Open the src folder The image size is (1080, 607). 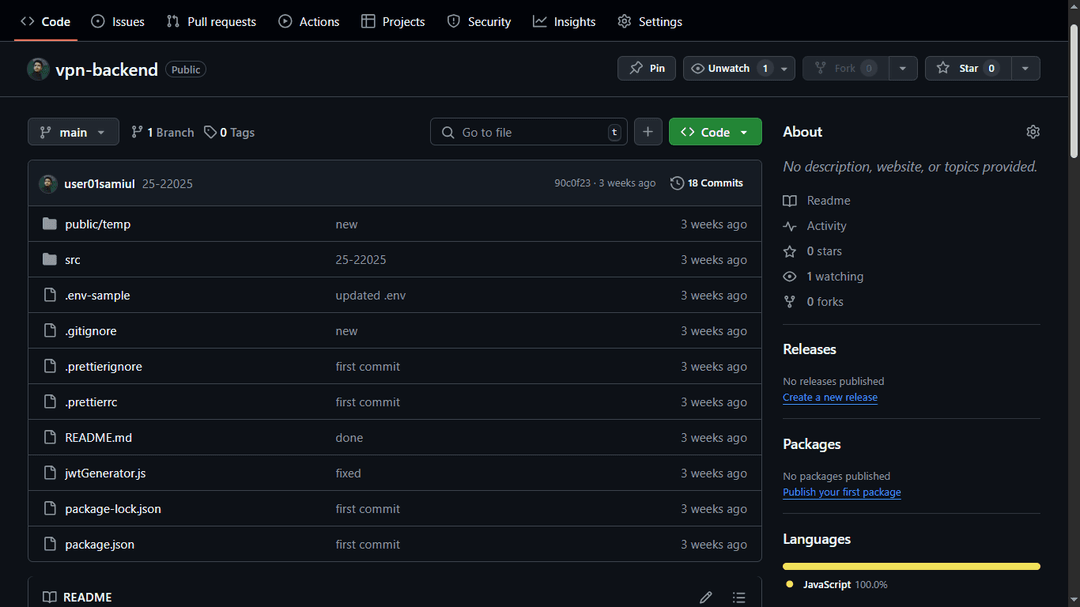(72, 260)
